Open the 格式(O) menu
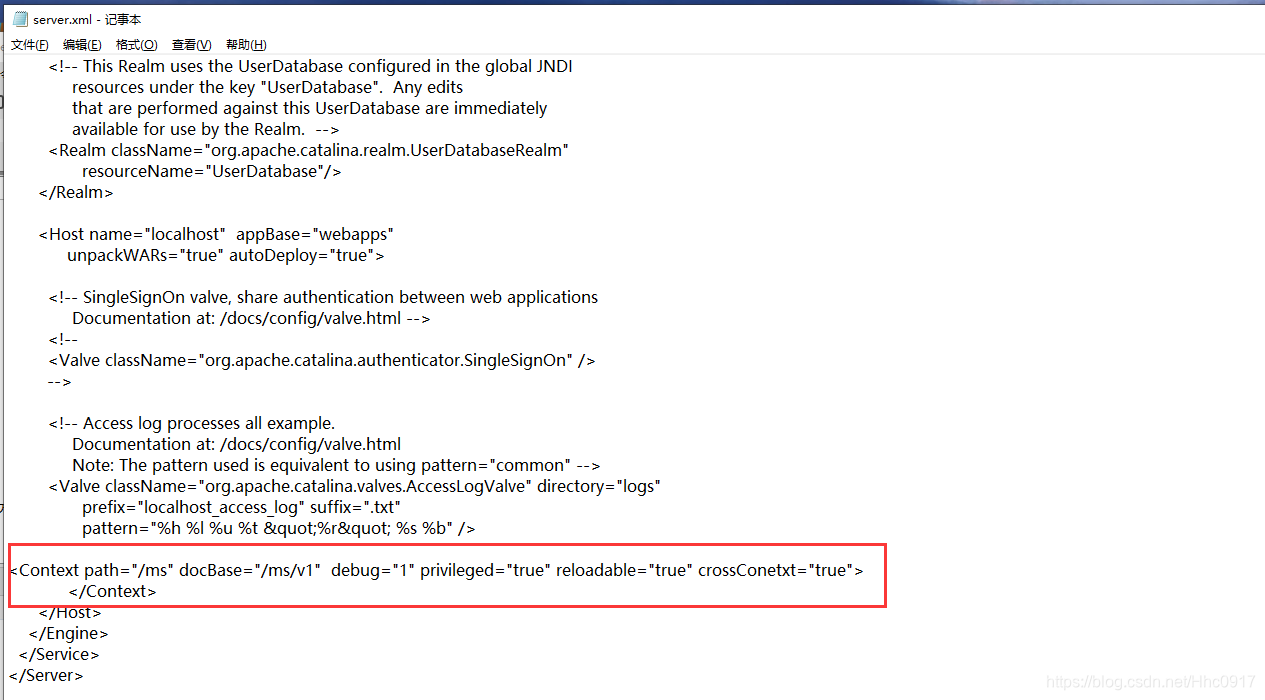 pyautogui.click(x=137, y=45)
